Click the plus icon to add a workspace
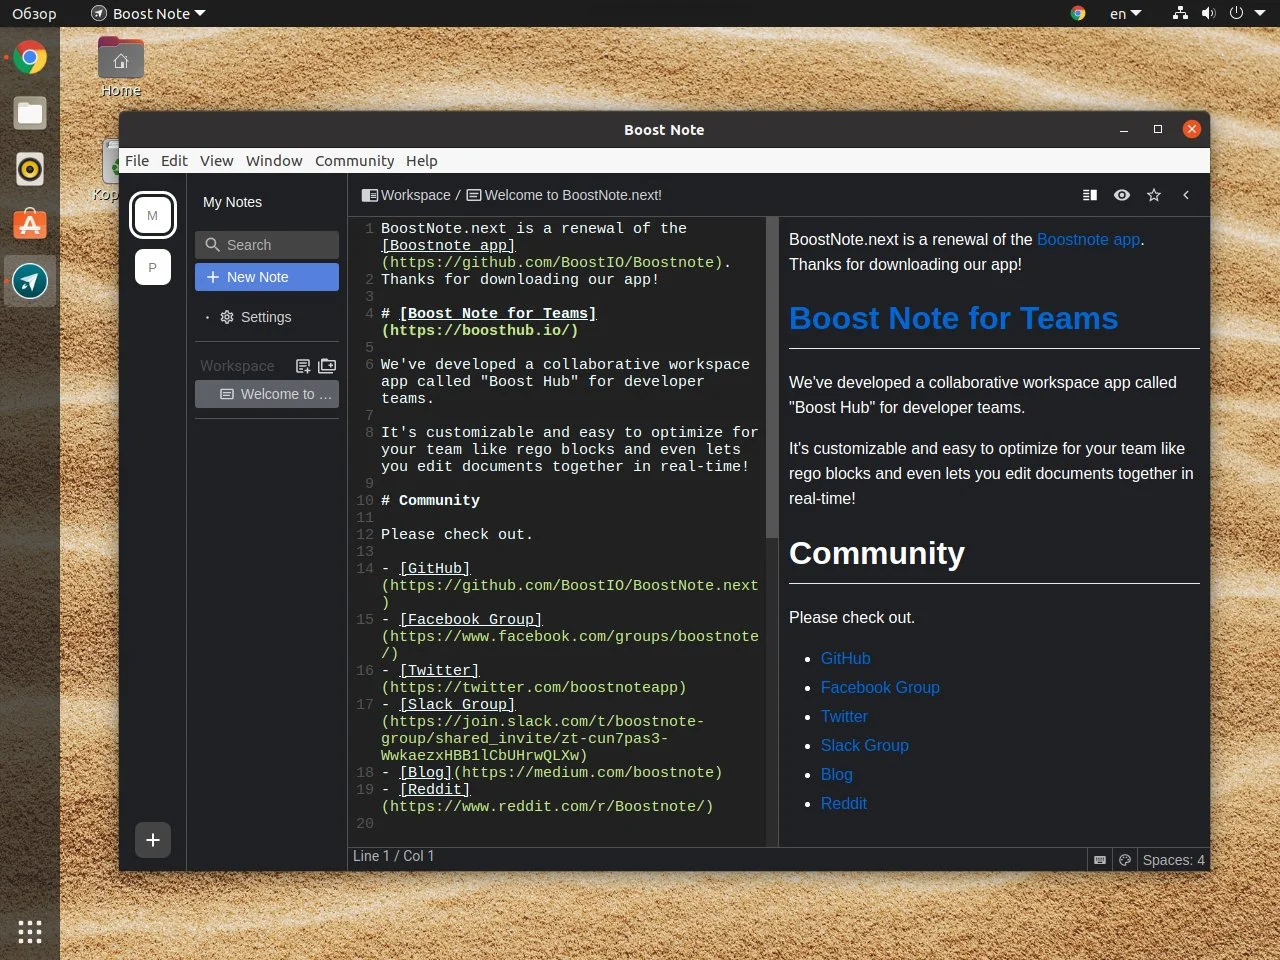1280x960 pixels. (153, 840)
